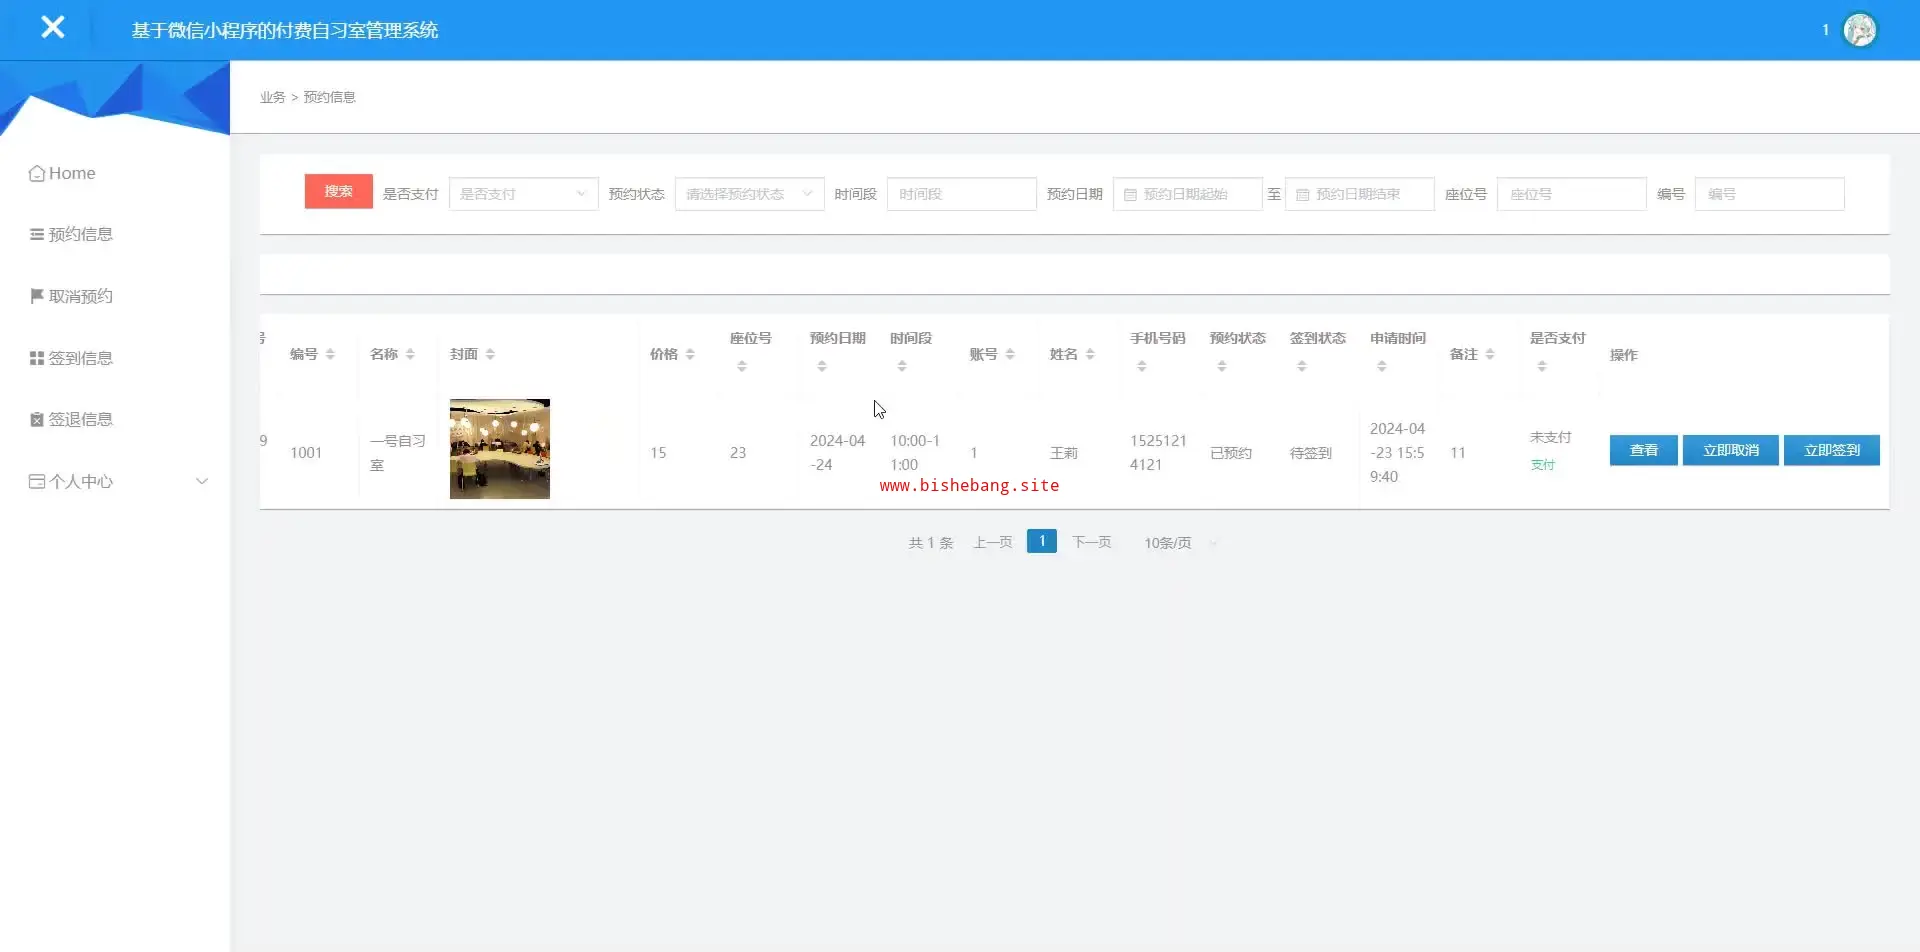Screen dimensions: 1920x952
Task: Click the 立即取消 button in the row
Action: point(1730,450)
